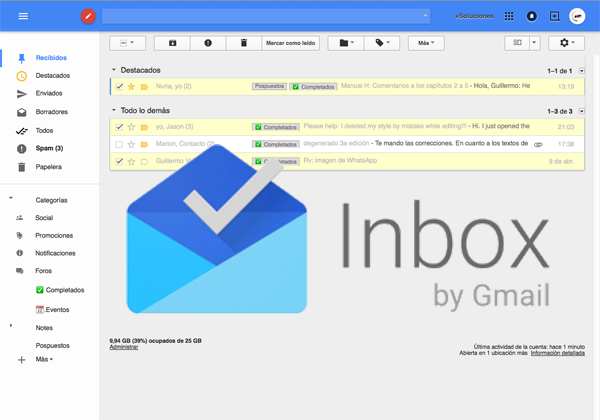
Task: Open the move-to folder dropdown
Action: pyautogui.click(x=346, y=43)
